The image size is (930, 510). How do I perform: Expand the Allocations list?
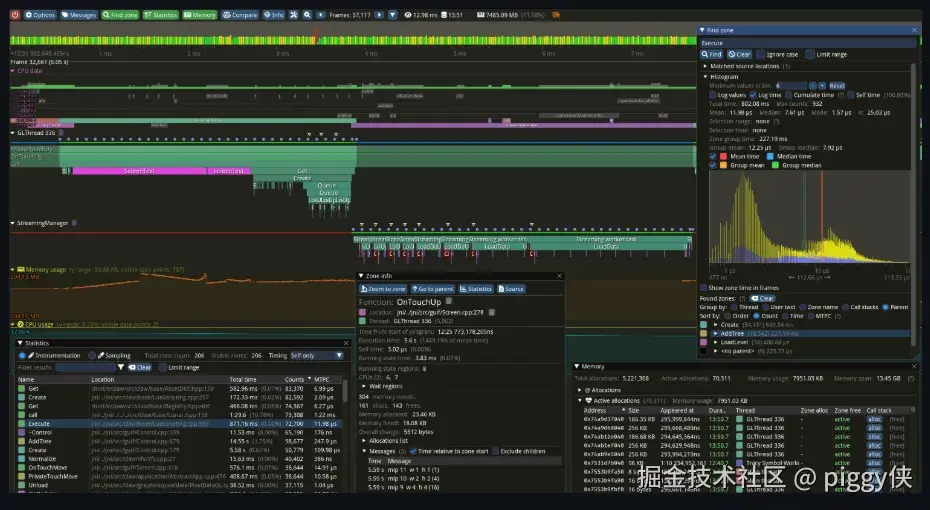(x=364, y=441)
